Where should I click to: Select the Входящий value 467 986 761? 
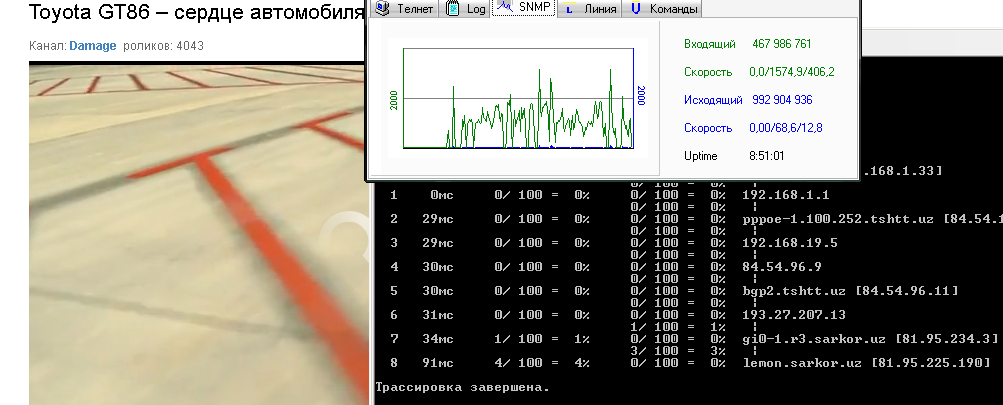(x=782, y=44)
